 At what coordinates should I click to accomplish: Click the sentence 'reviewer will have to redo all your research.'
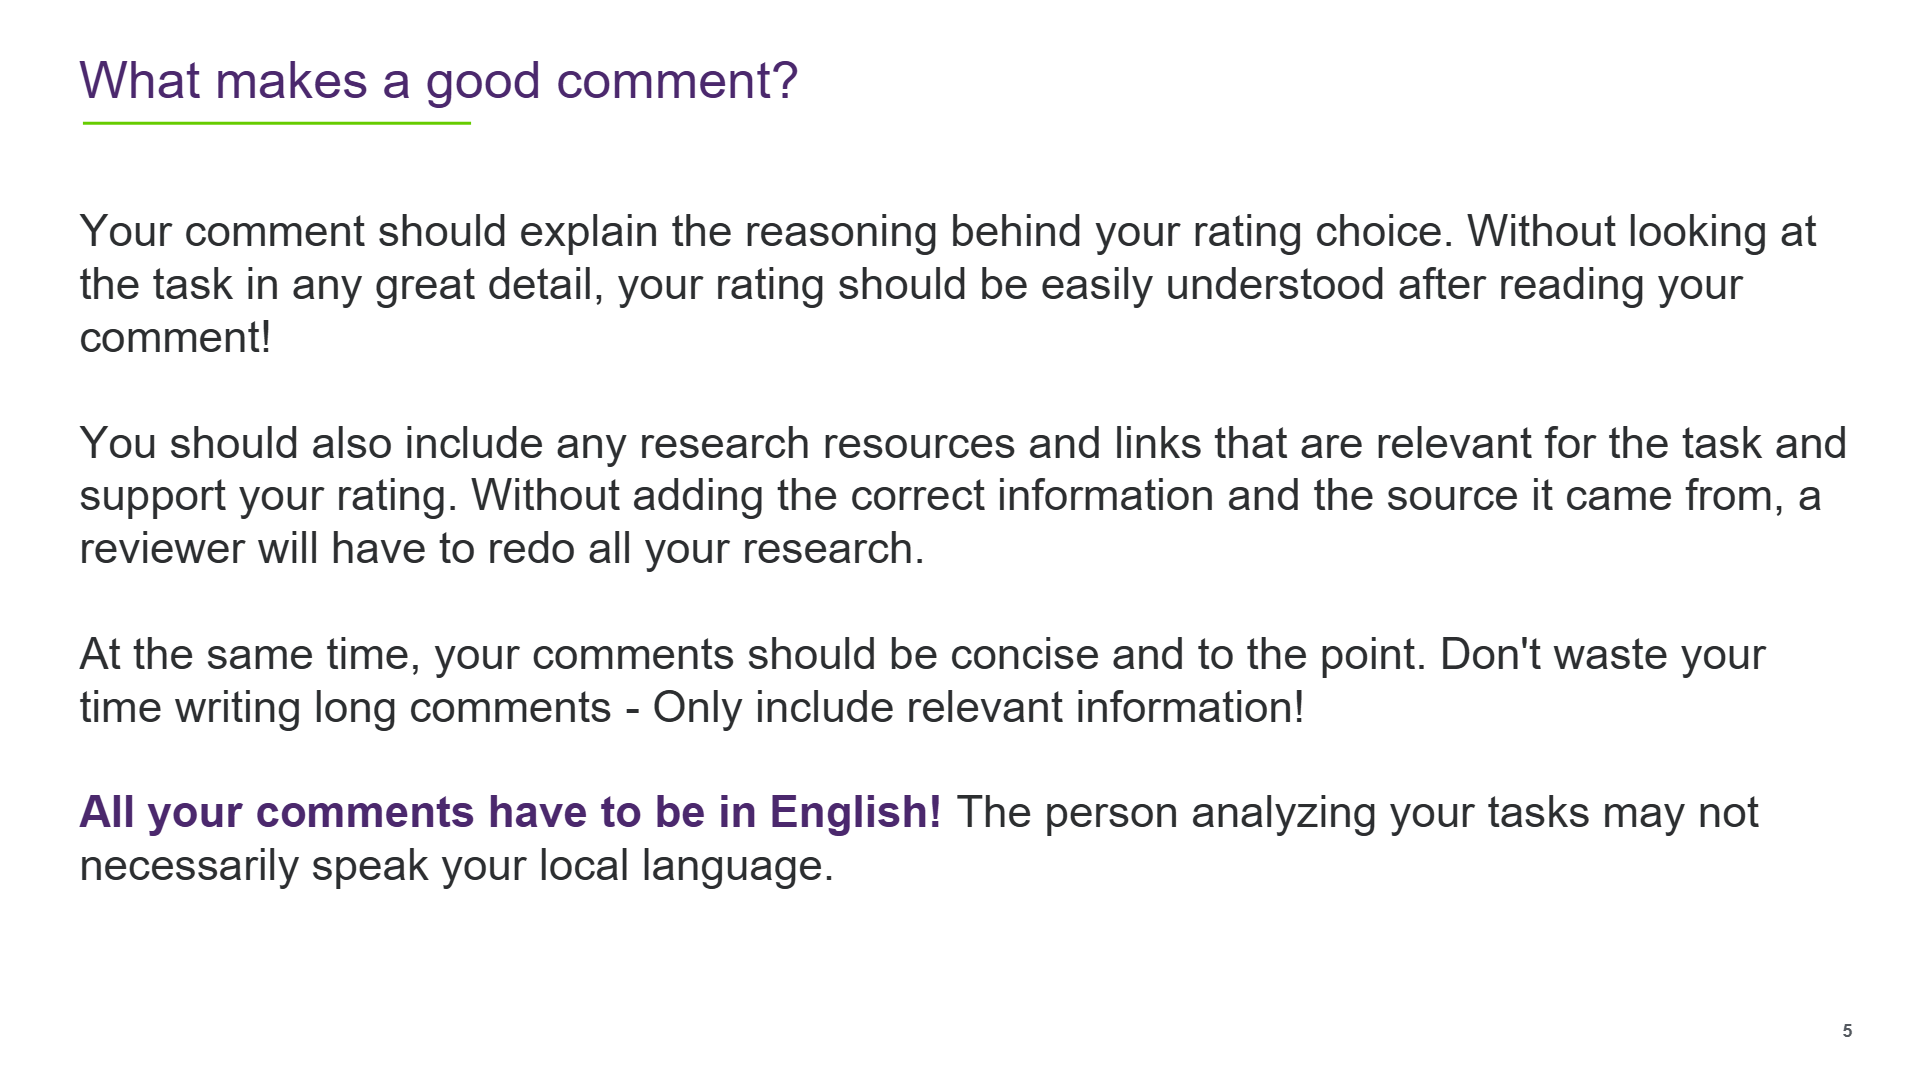point(502,549)
